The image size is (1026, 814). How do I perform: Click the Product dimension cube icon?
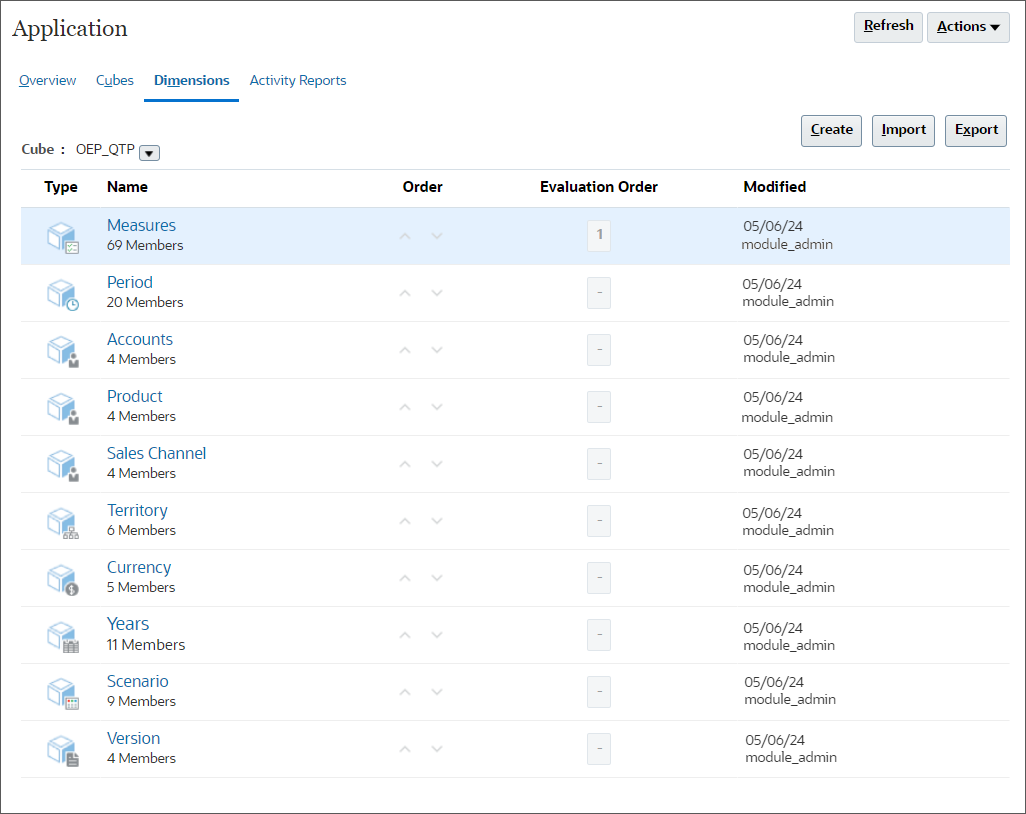pos(61,407)
